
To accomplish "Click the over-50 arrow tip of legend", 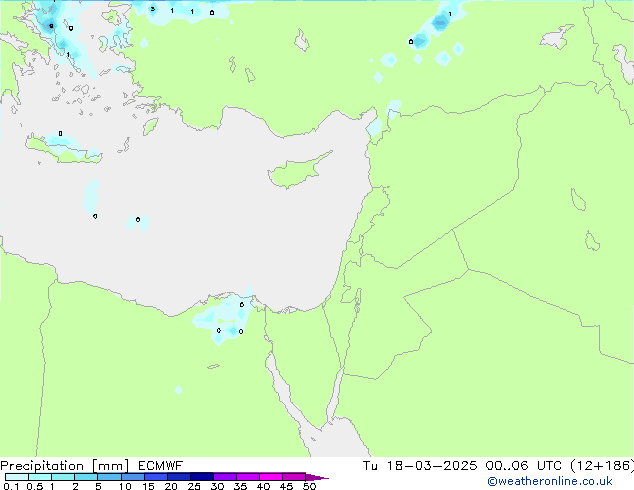I will point(317,477).
